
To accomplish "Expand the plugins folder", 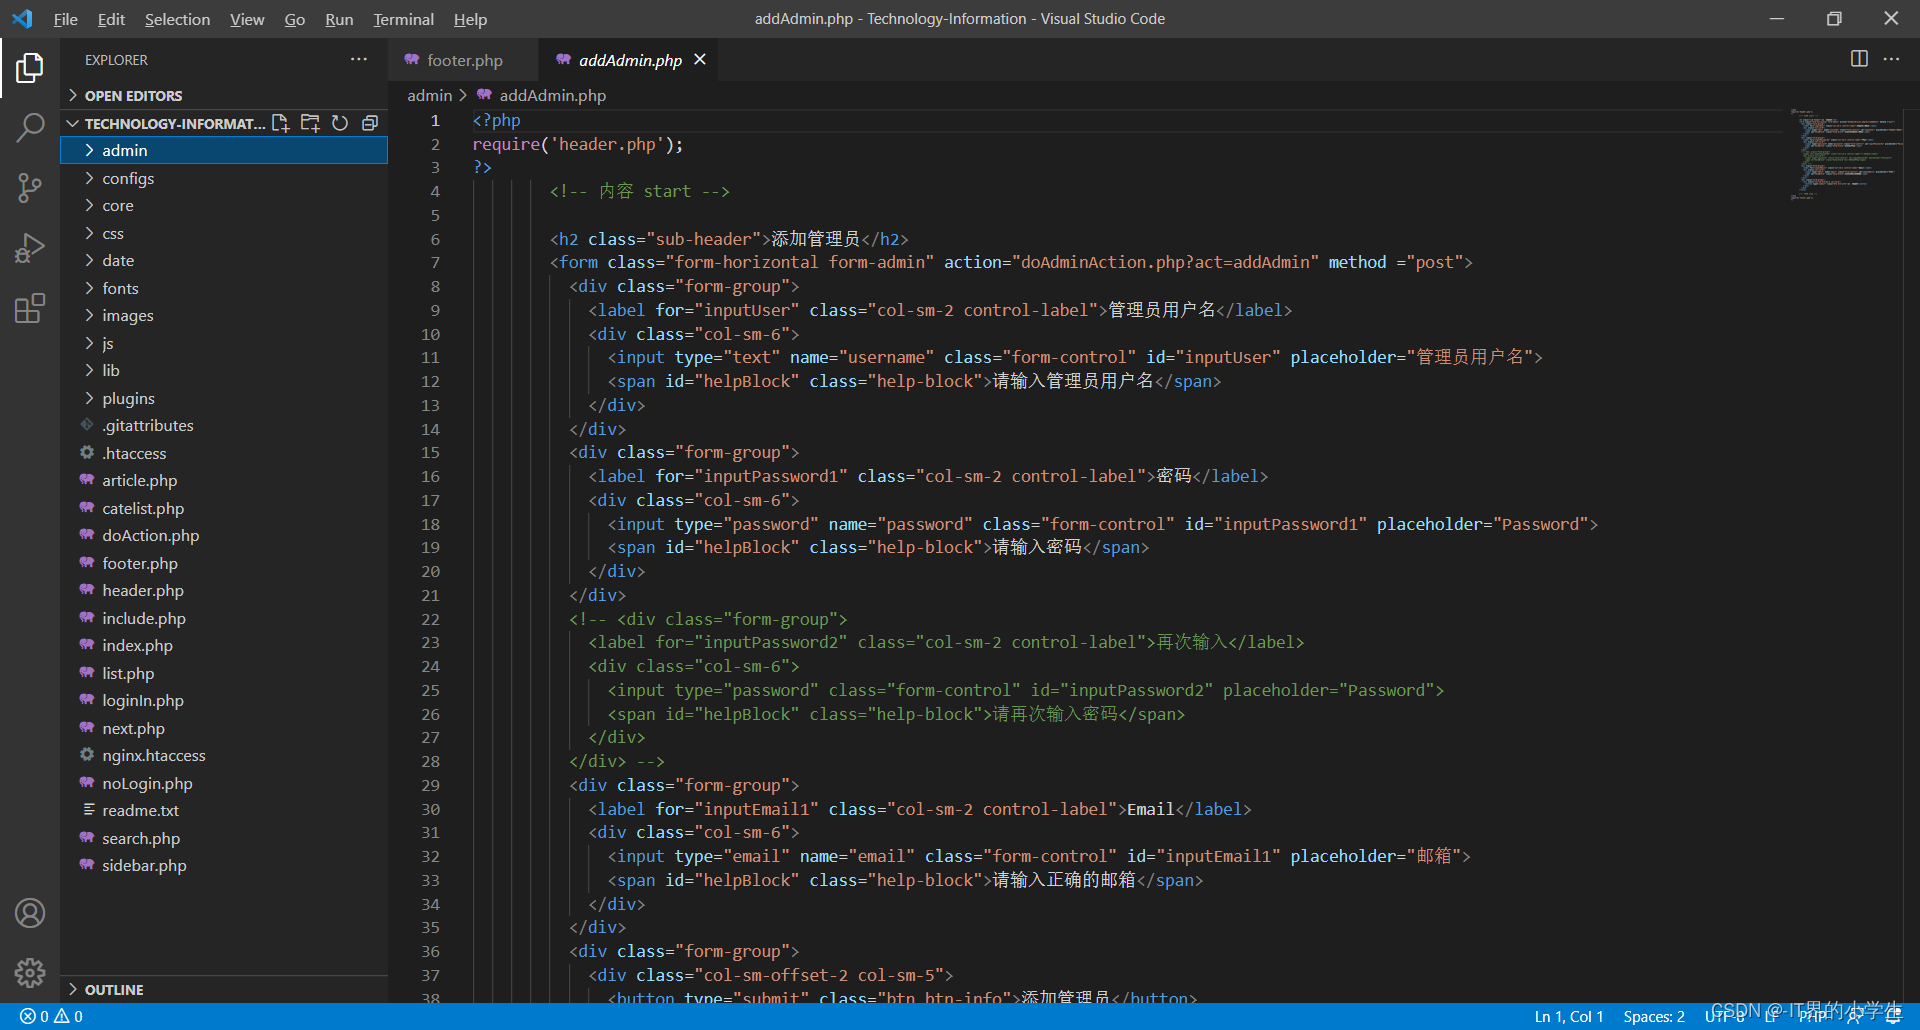I will point(224,398).
